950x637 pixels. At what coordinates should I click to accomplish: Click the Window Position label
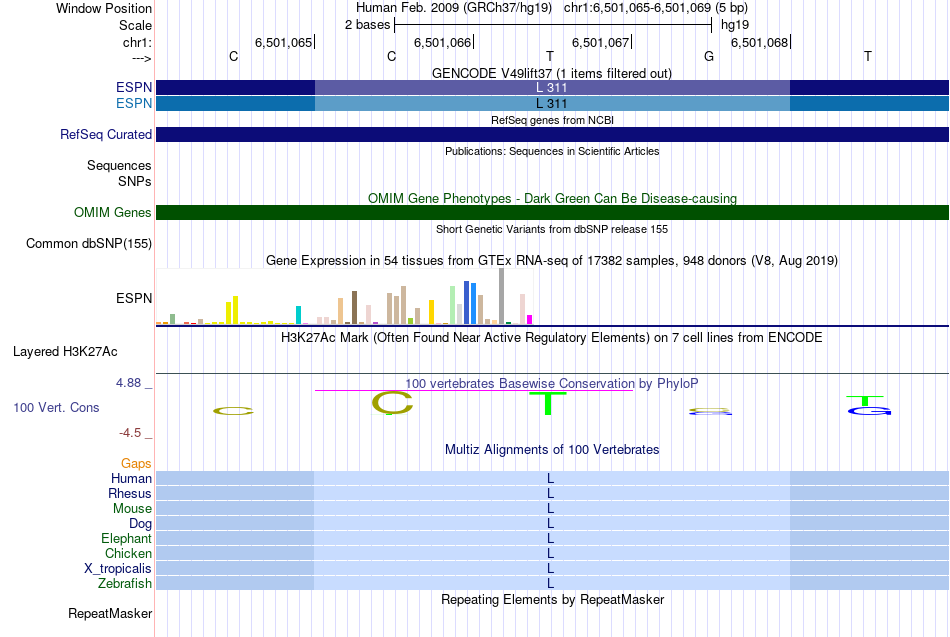point(104,8)
